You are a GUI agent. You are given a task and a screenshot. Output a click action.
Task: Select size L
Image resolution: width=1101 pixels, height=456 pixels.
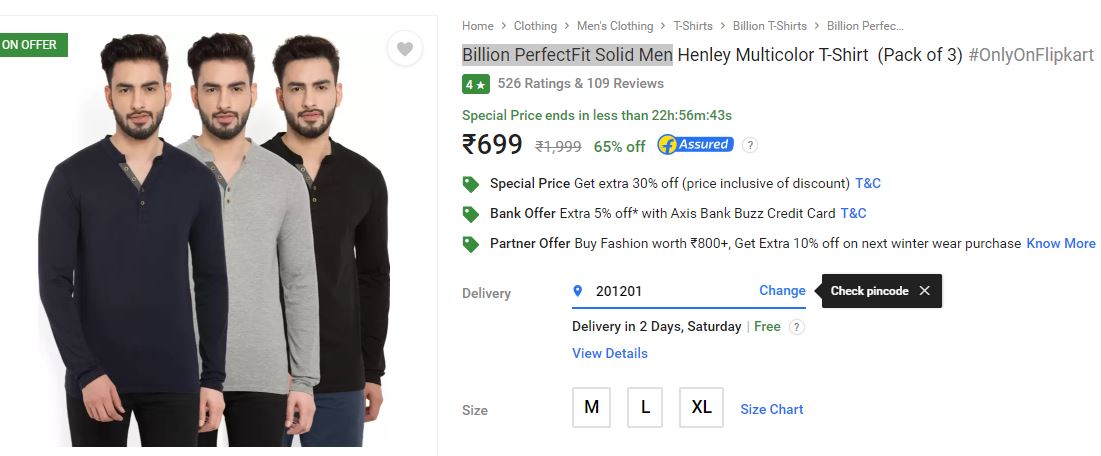(645, 407)
